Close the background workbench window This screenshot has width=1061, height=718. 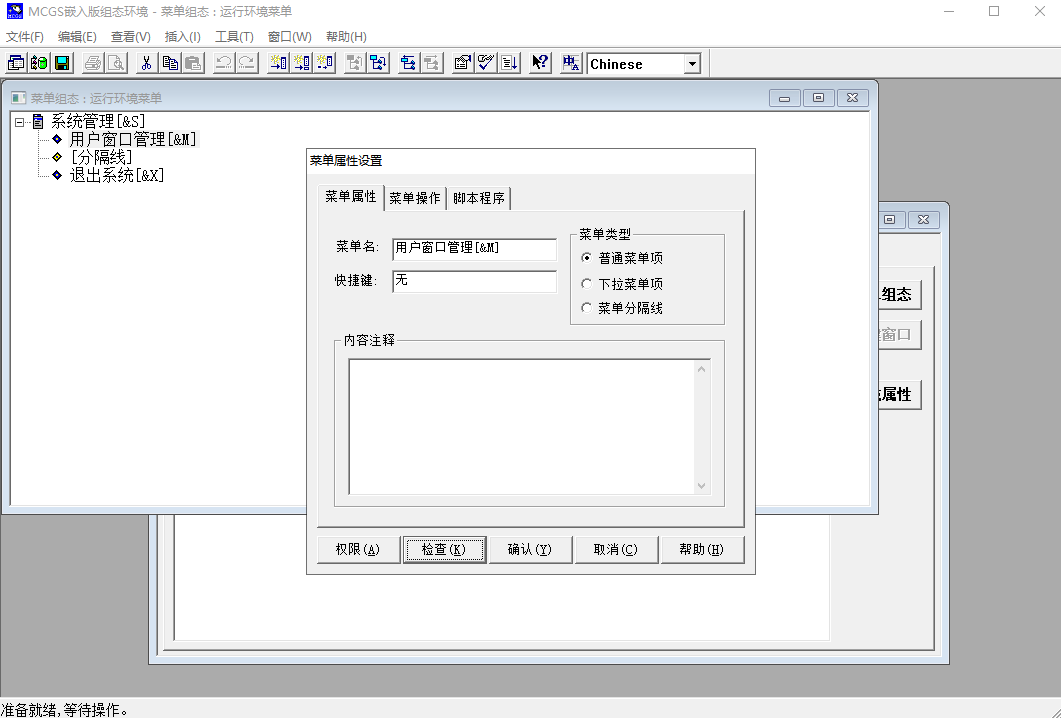924,220
